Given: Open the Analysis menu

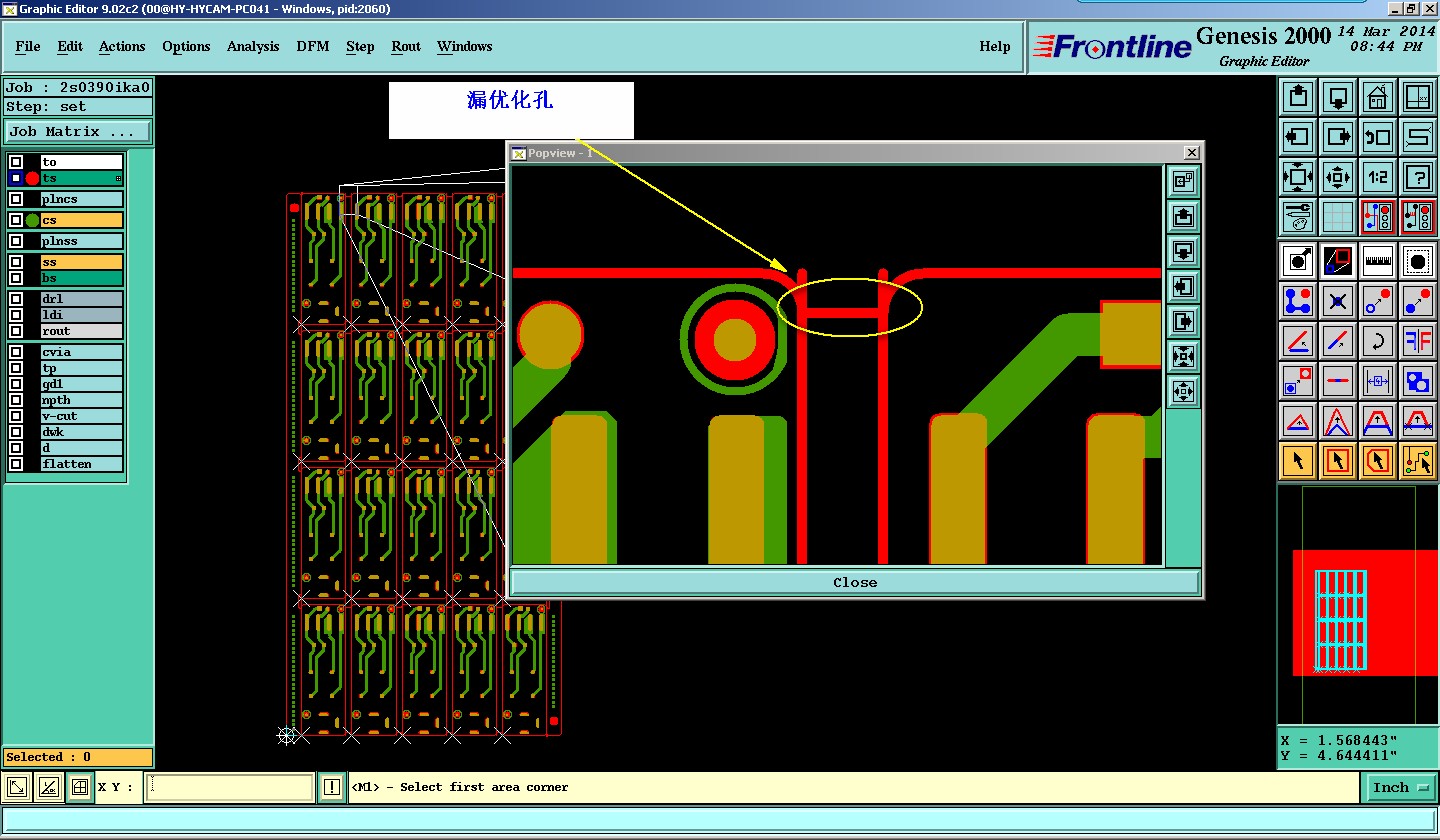Looking at the screenshot, I should click(253, 46).
